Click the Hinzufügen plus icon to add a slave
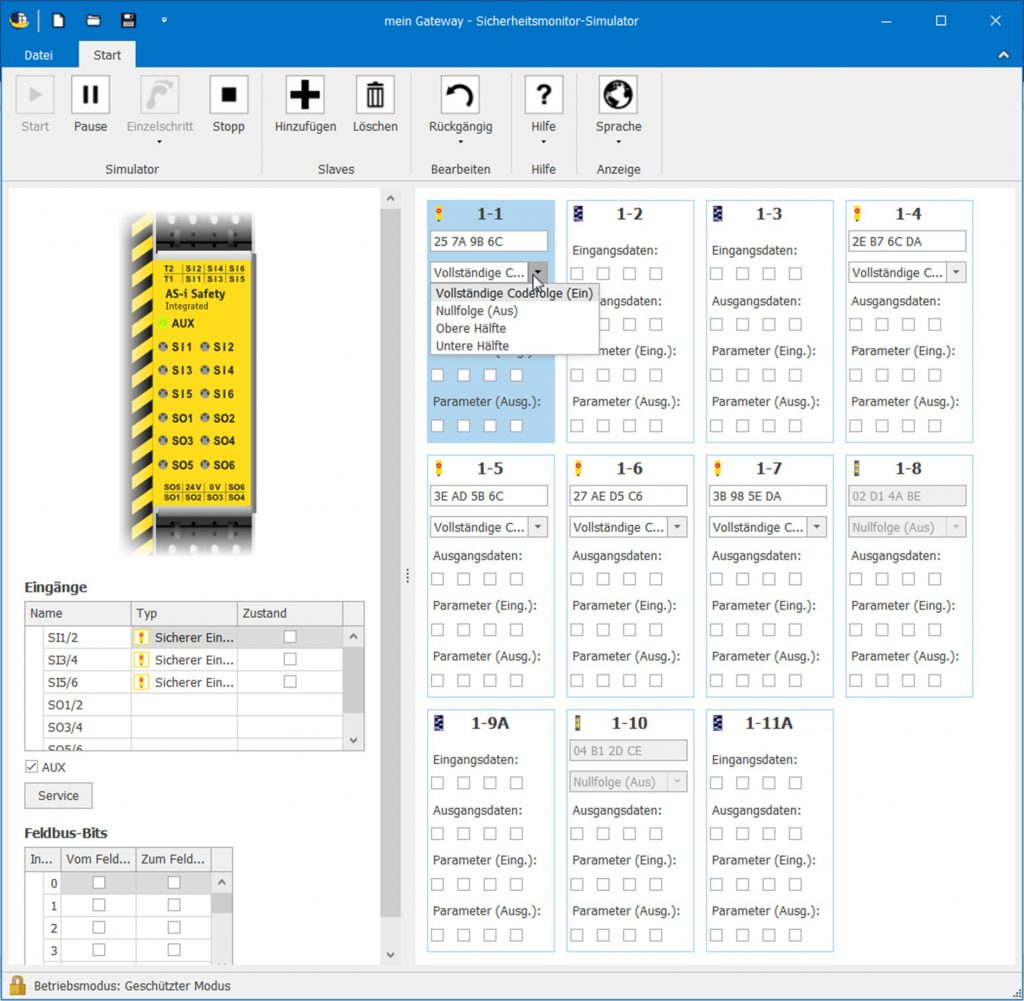The height and width of the screenshot is (1001, 1024). point(304,97)
